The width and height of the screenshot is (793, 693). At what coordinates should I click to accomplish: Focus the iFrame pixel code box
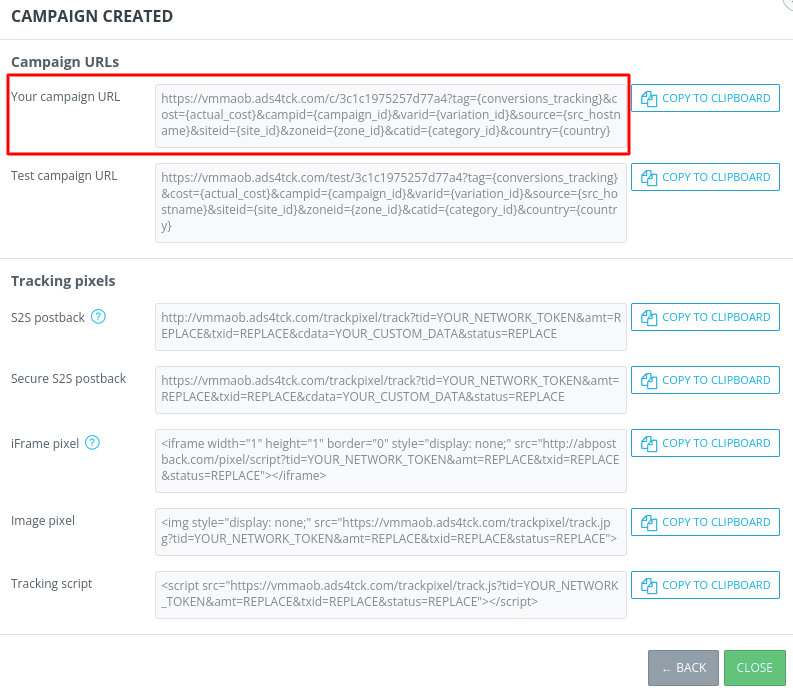click(391, 460)
